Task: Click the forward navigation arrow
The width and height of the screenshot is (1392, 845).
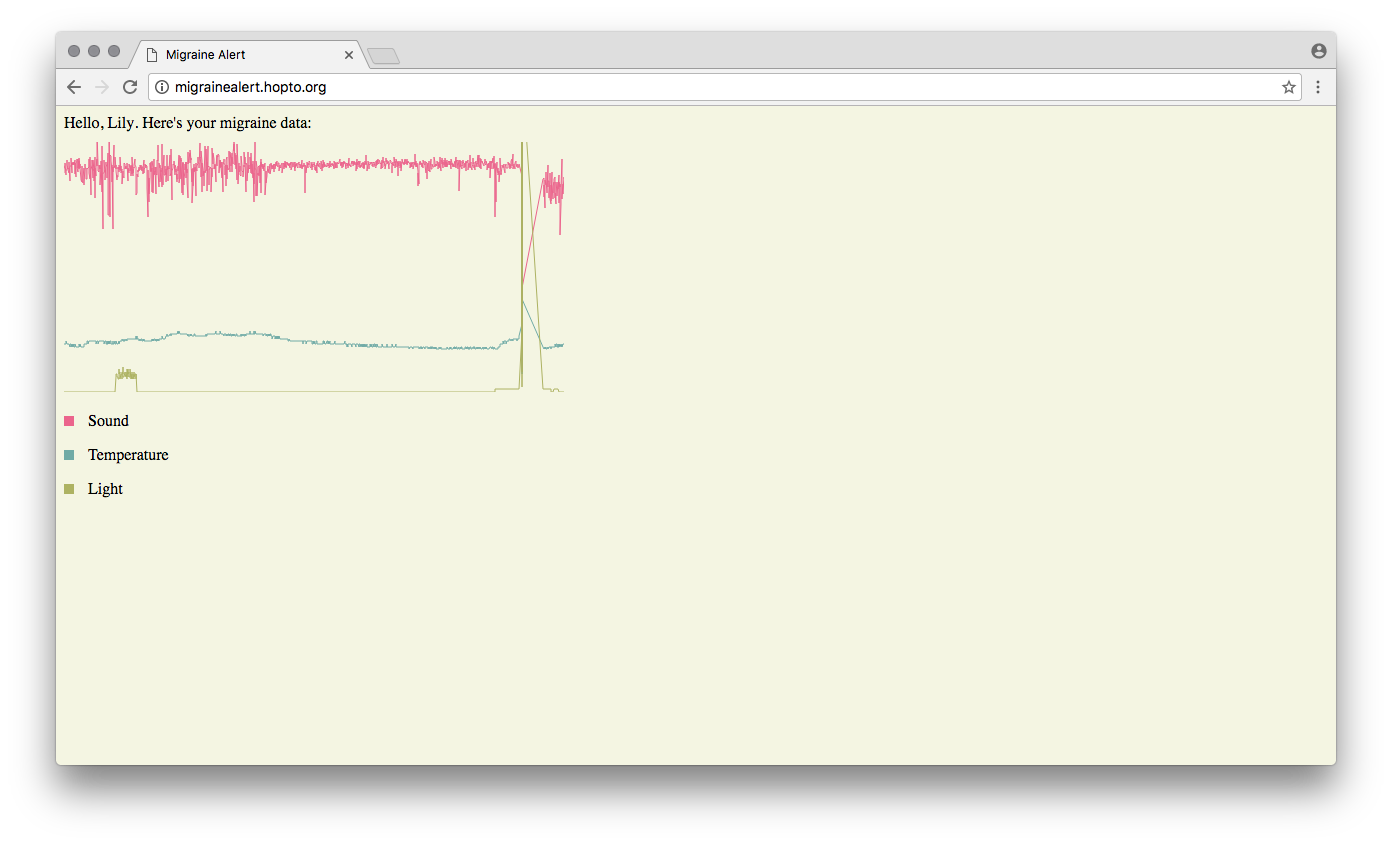Action: tap(101, 87)
